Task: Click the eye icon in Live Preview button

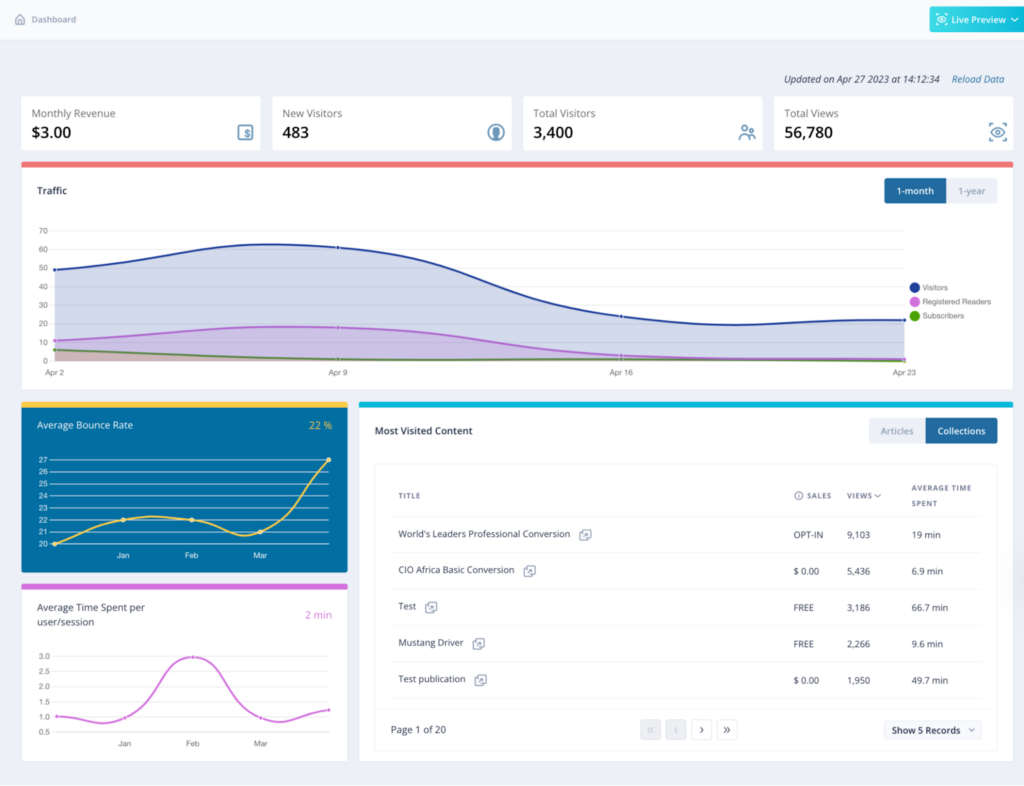Action: 941,20
